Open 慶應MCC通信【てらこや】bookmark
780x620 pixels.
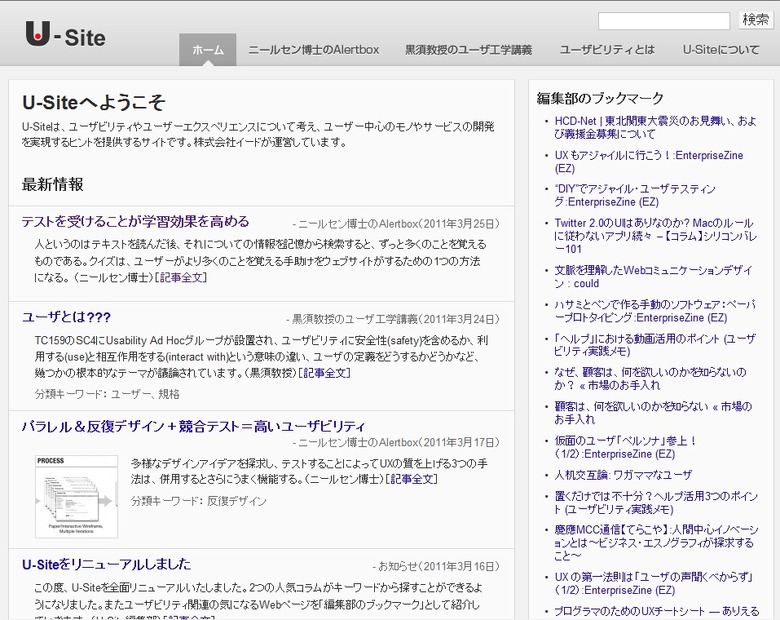[x=656, y=542]
